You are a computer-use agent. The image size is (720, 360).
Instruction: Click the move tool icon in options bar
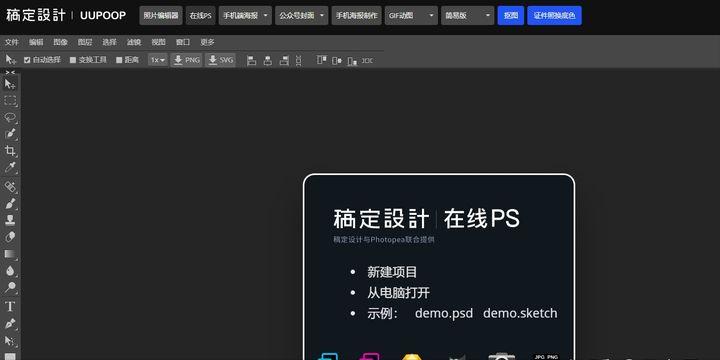pyautogui.click(x=11, y=60)
